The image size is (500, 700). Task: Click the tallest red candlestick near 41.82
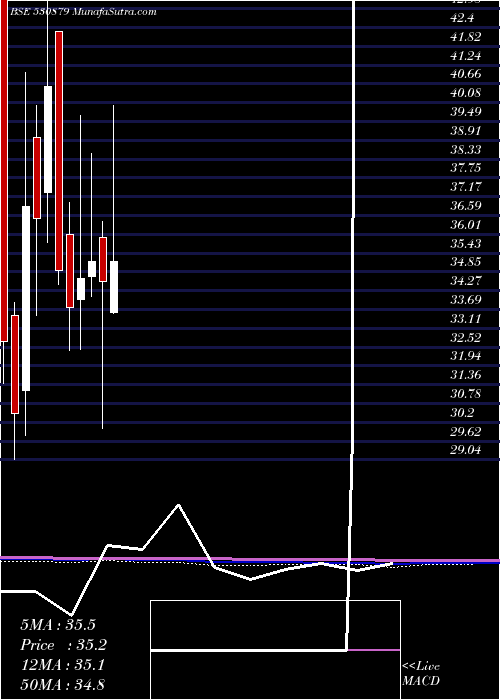(59, 151)
